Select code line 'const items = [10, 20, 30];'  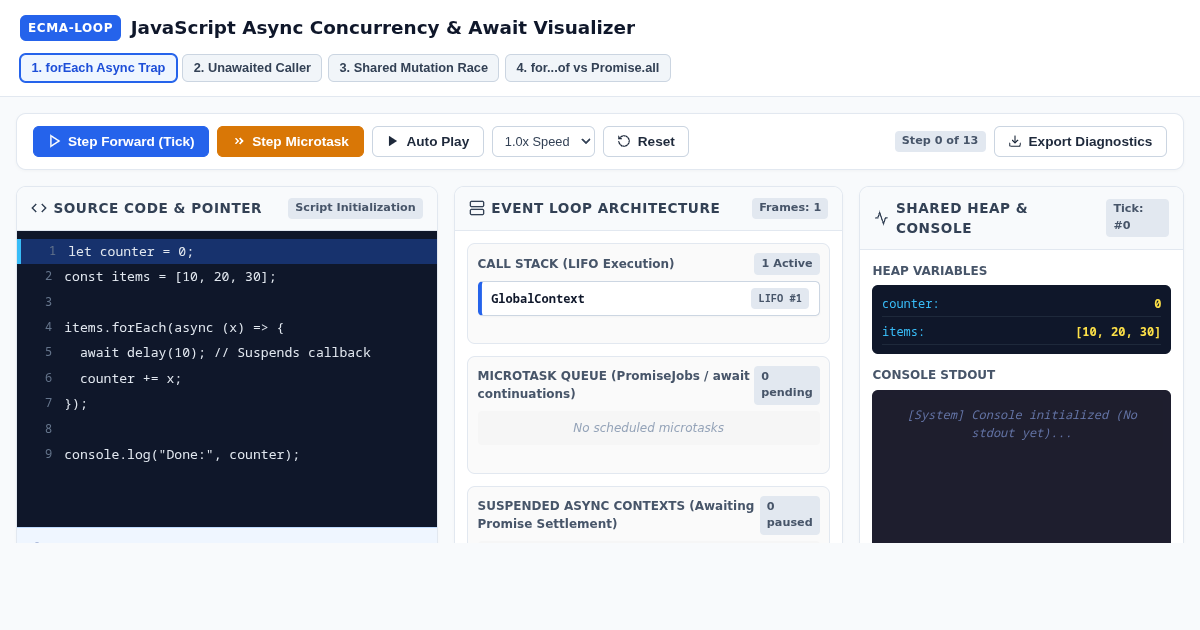point(227,276)
